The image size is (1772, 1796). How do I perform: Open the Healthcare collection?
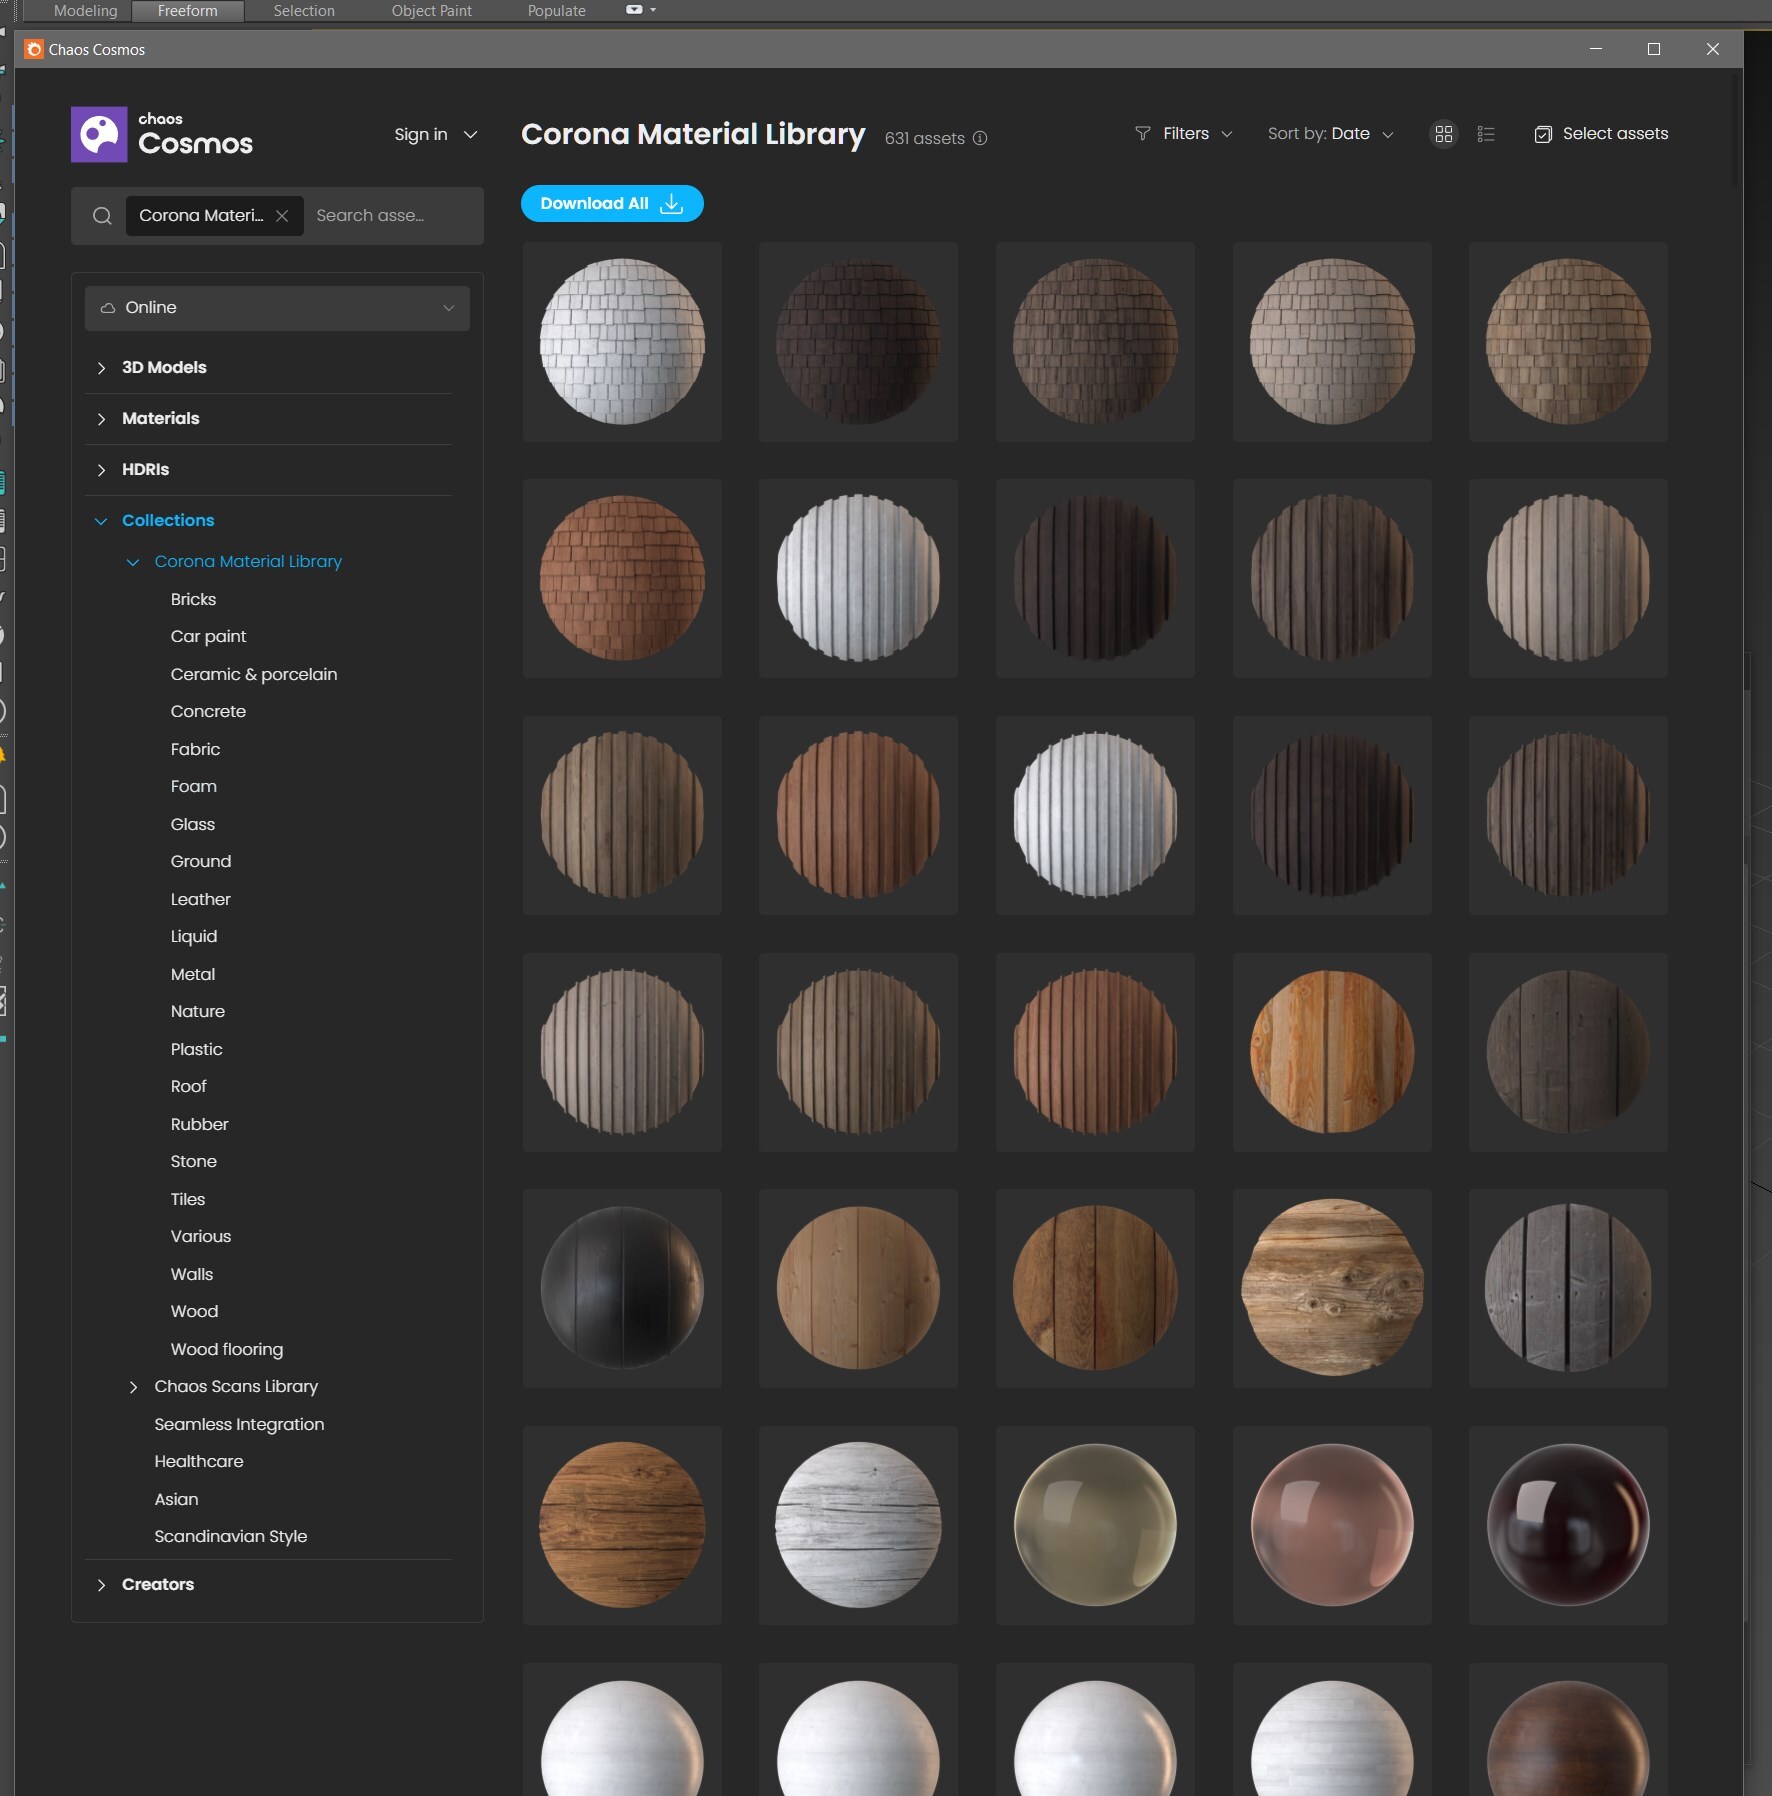(x=199, y=1462)
